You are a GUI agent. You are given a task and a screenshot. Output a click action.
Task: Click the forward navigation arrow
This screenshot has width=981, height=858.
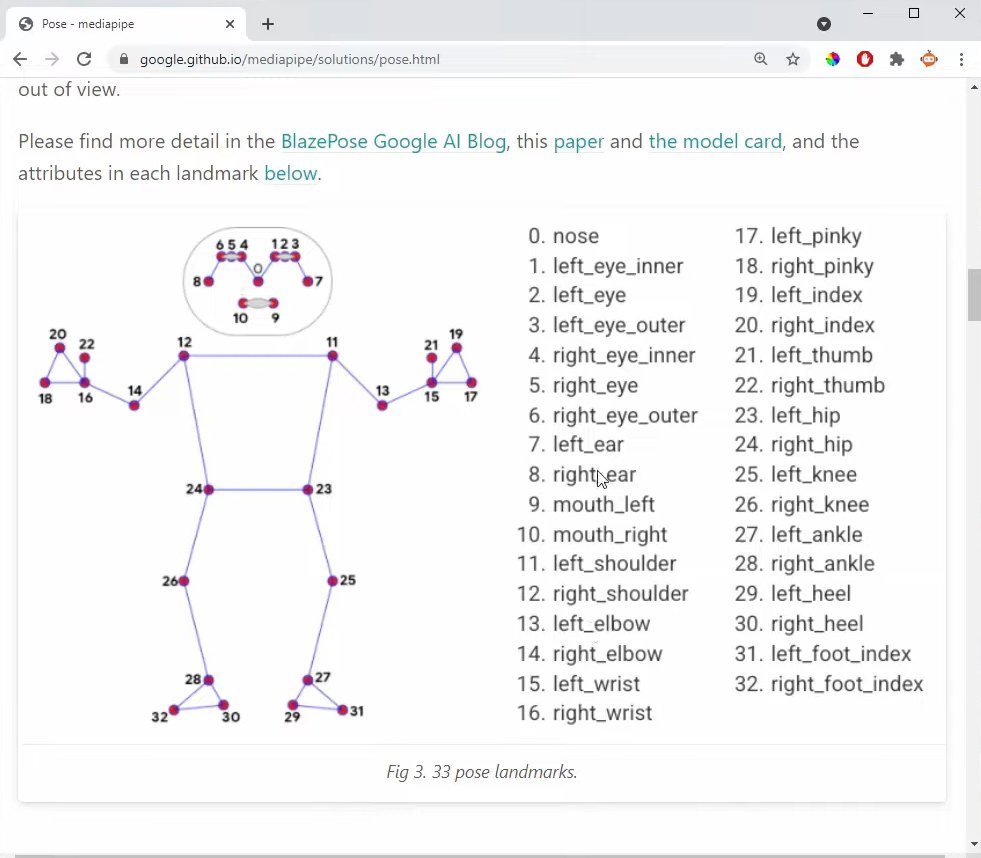pos(52,59)
